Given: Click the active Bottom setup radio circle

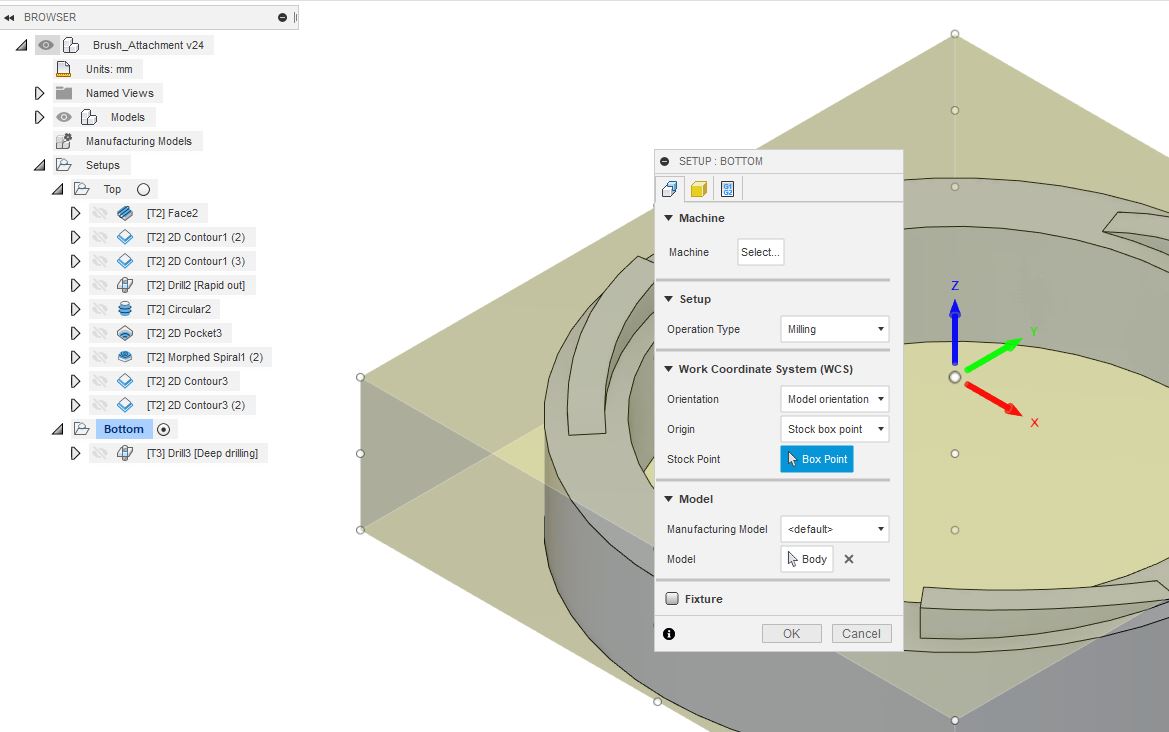Looking at the screenshot, I should 163,429.
